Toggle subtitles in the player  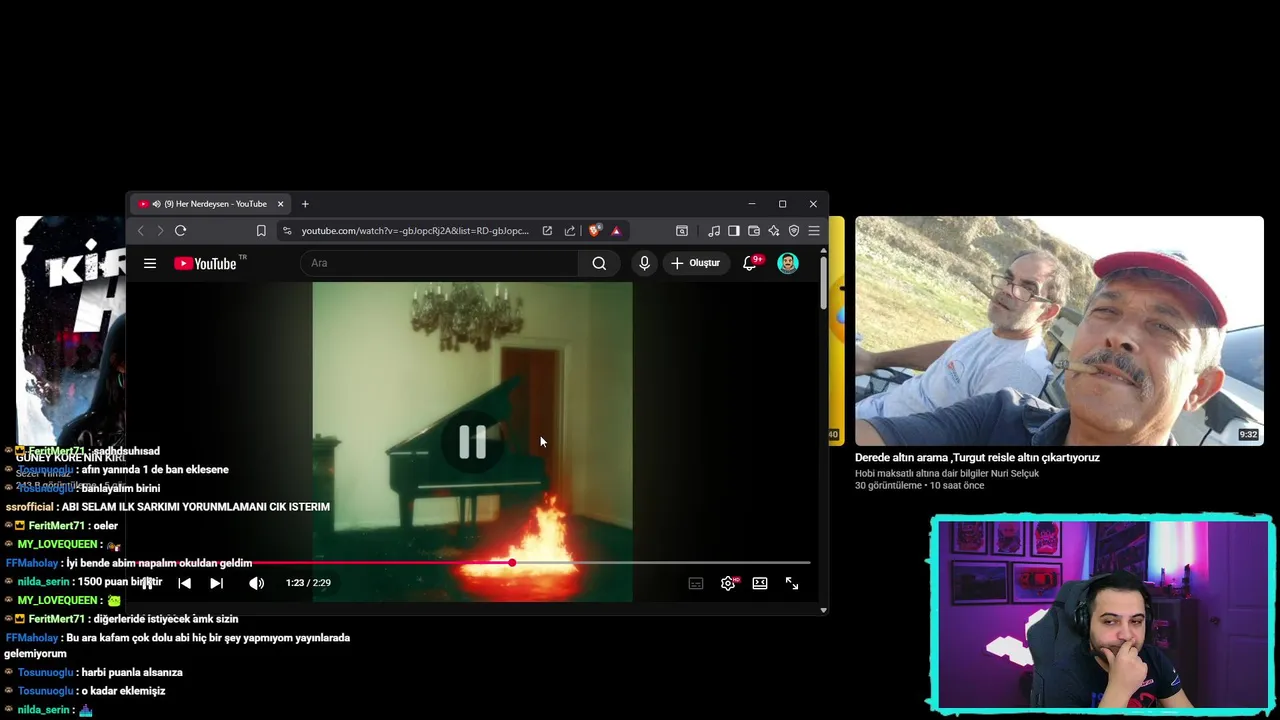696,583
